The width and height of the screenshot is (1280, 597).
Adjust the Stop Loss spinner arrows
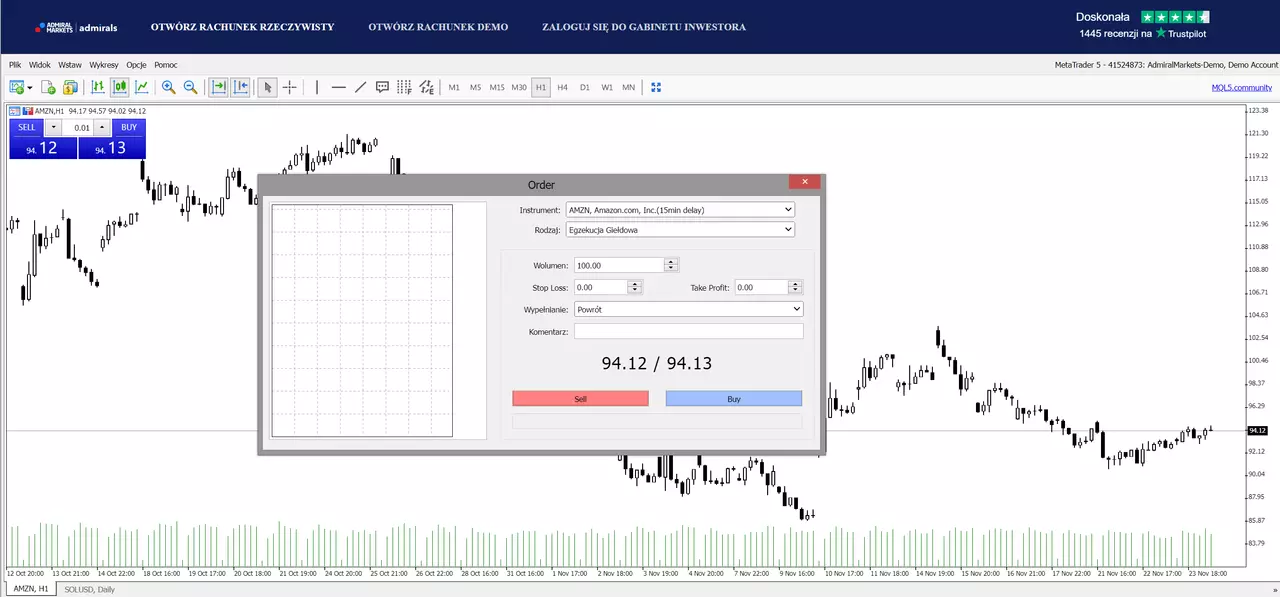(634, 287)
